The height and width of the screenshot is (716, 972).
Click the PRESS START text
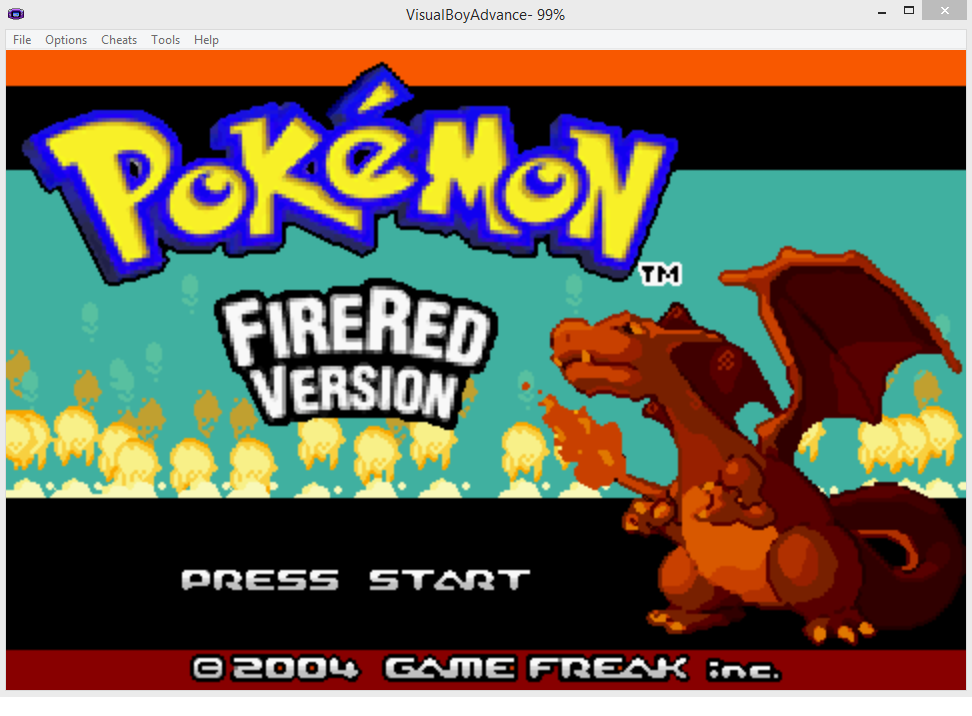pos(355,580)
